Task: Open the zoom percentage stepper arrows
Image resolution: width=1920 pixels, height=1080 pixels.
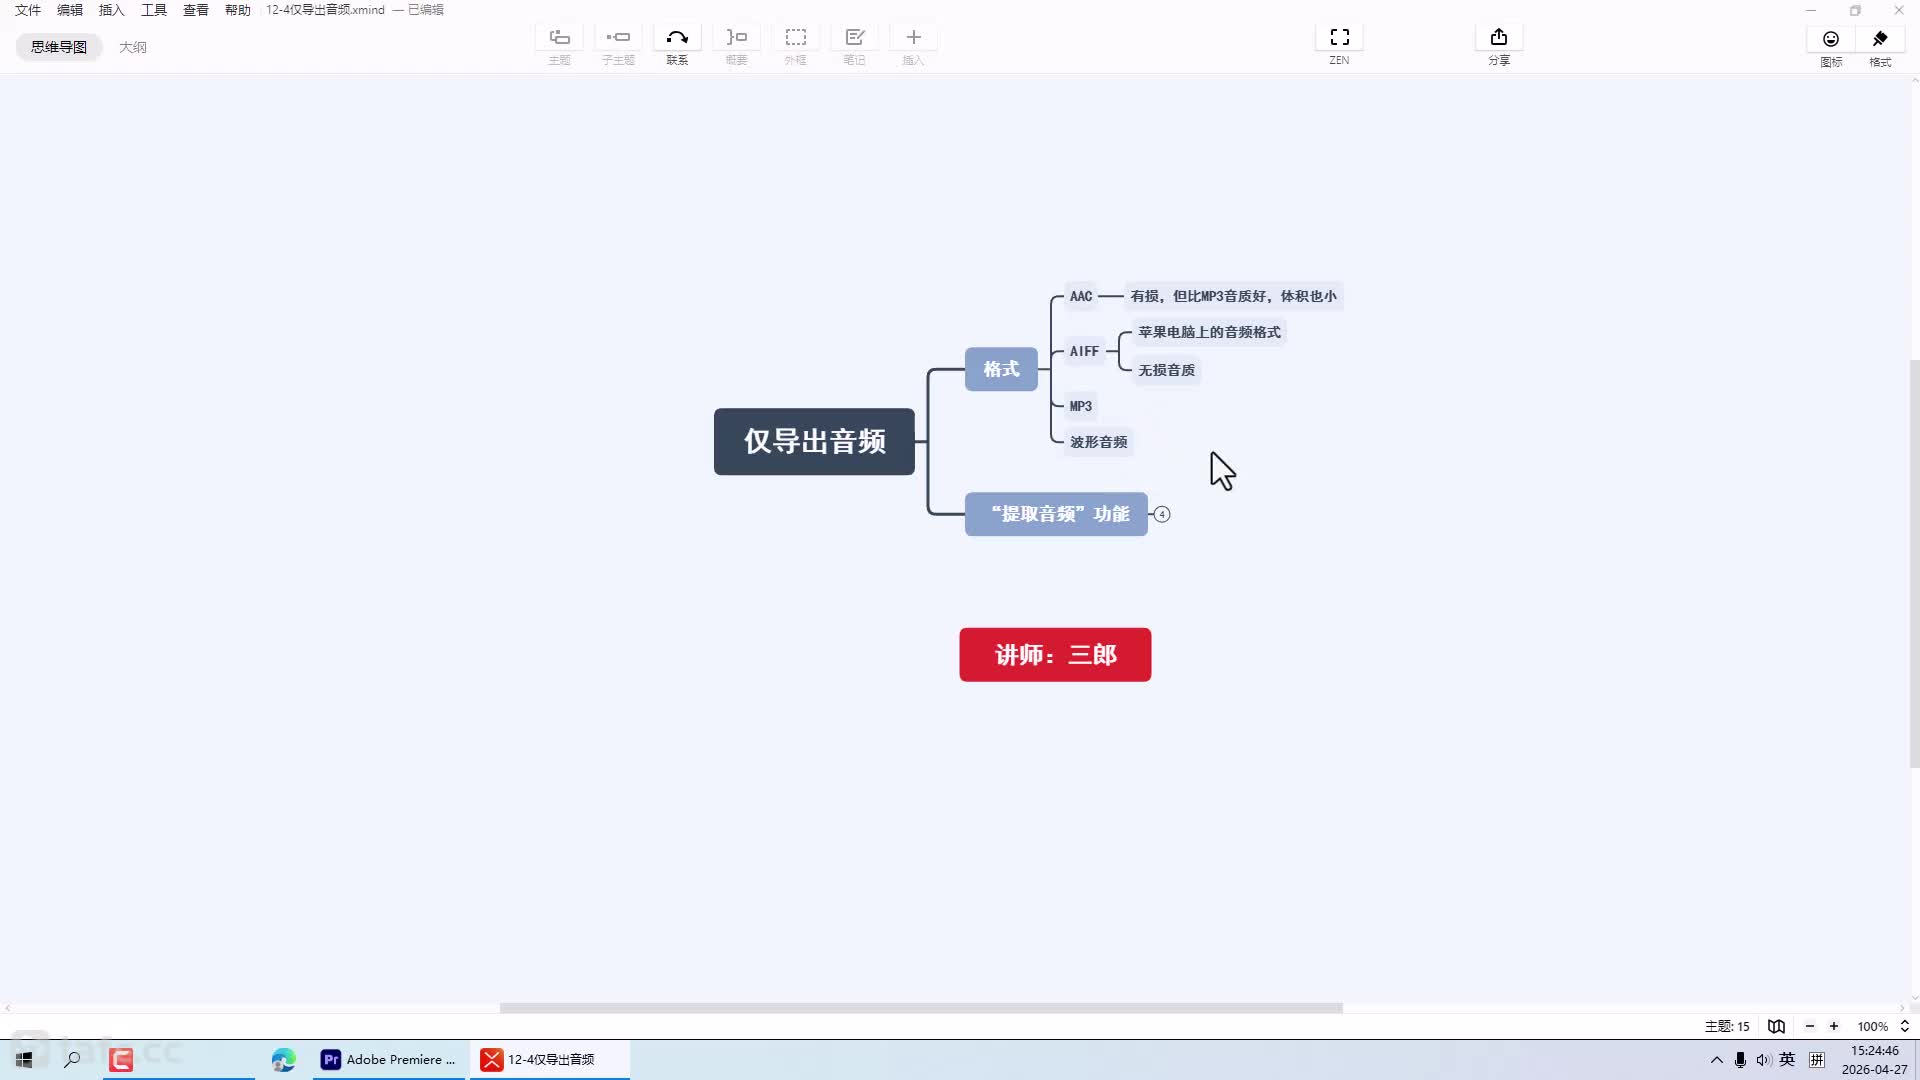Action: 1904,1026
